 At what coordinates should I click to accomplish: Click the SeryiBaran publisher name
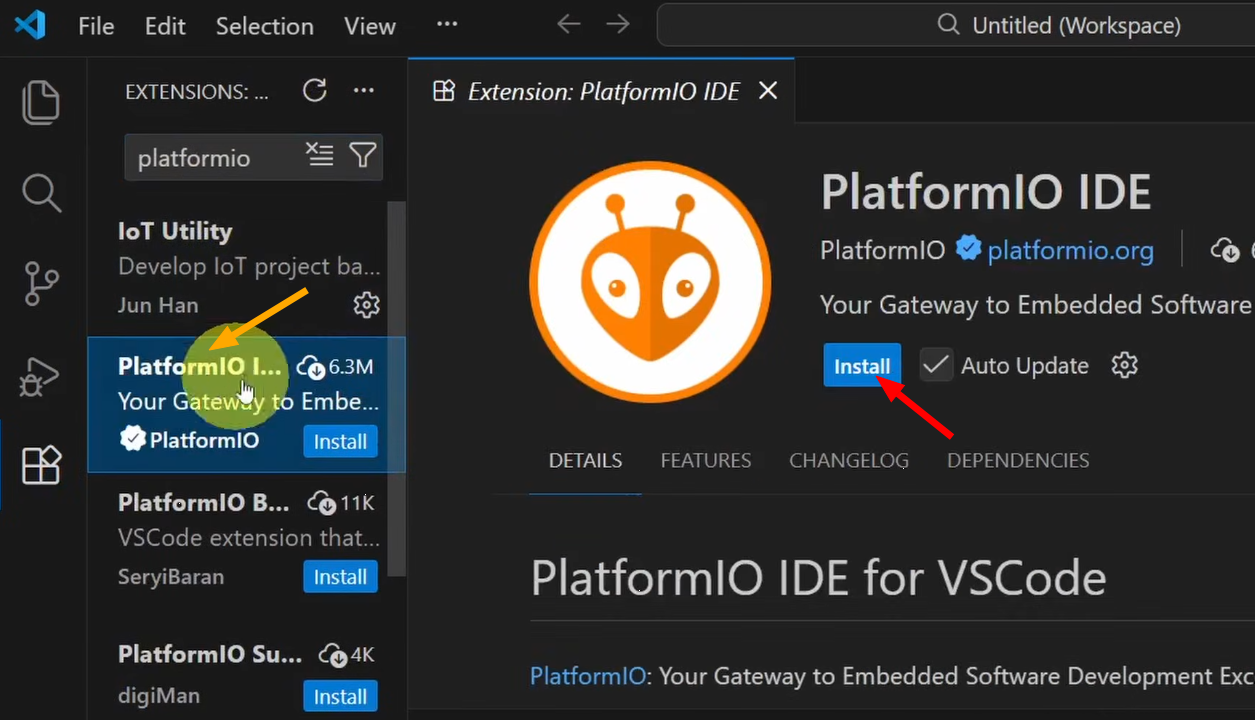pyautogui.click(x=171, y=577)
